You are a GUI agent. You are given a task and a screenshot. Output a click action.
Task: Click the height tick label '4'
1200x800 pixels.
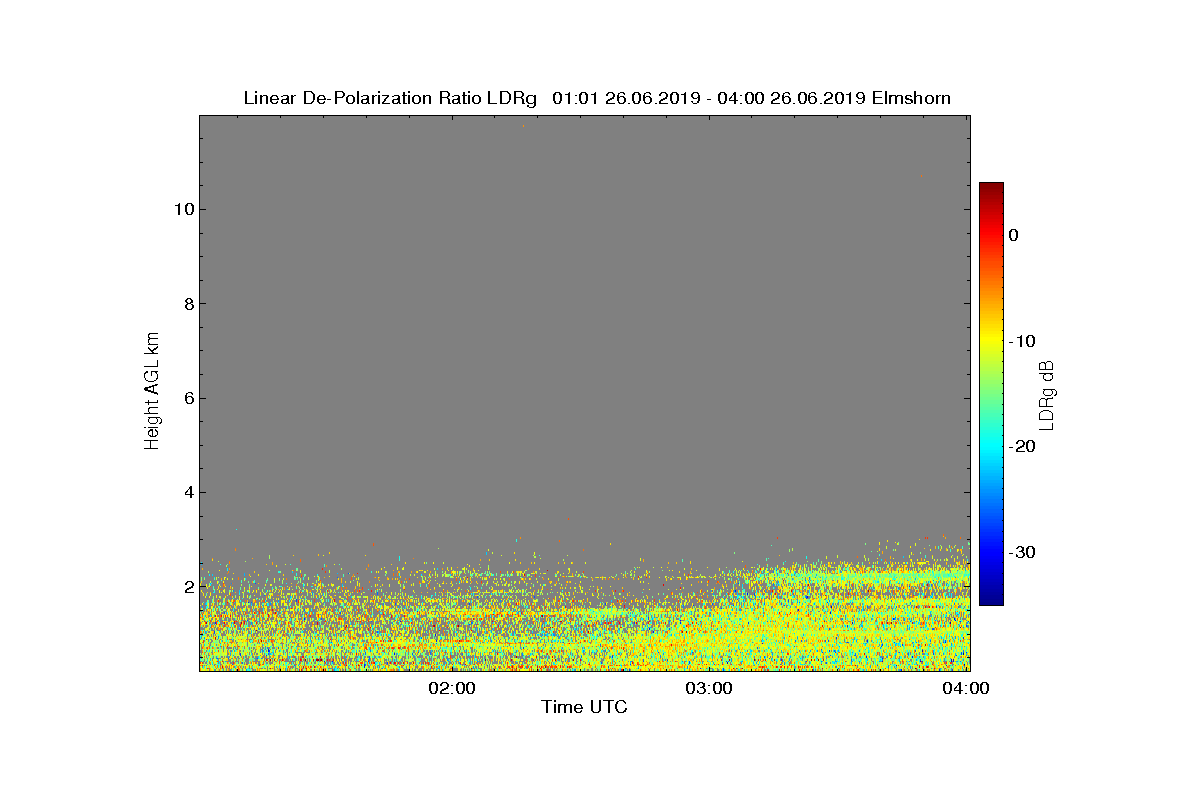[187, 492]
